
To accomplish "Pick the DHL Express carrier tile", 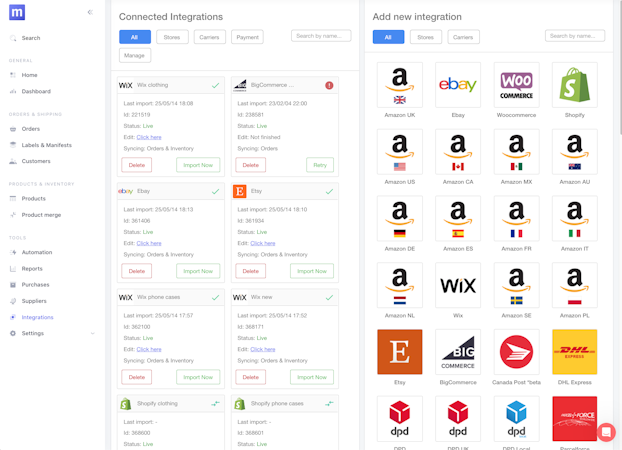I will (574, 352).
